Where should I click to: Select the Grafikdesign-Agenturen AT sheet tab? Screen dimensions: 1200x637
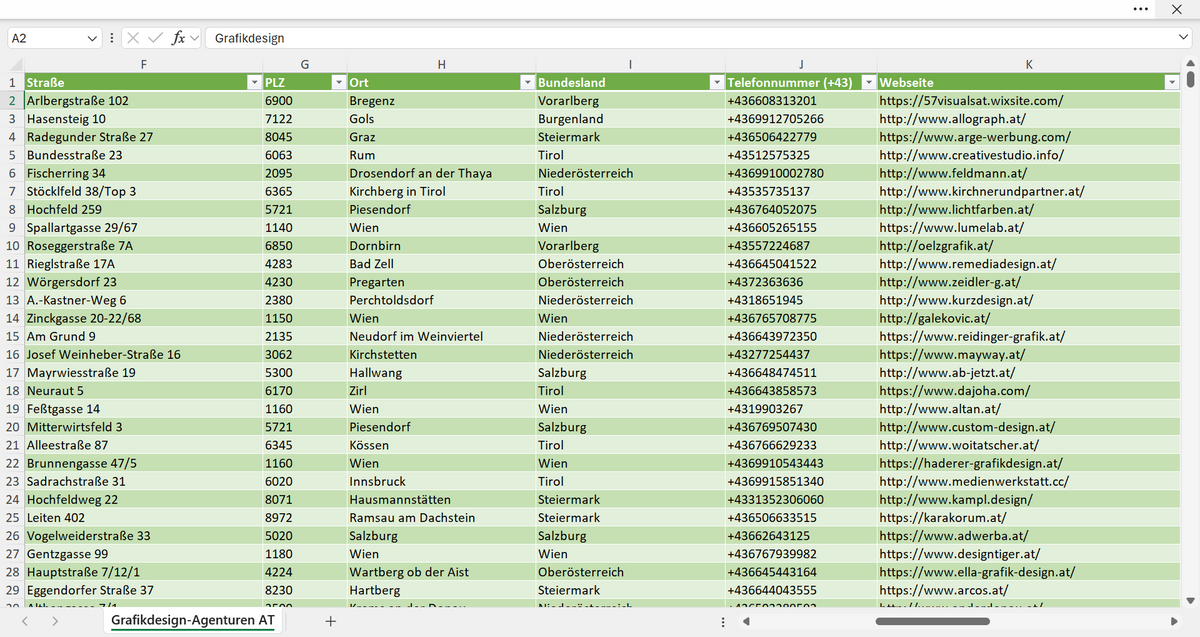point(193,621)
